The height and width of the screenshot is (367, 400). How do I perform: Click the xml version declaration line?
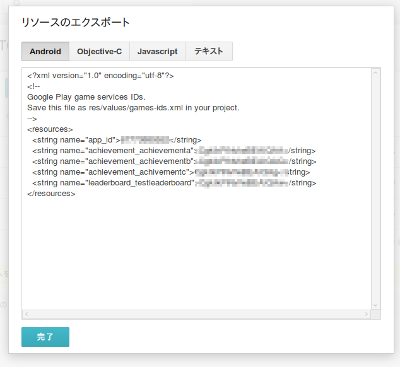click(100, 76)
